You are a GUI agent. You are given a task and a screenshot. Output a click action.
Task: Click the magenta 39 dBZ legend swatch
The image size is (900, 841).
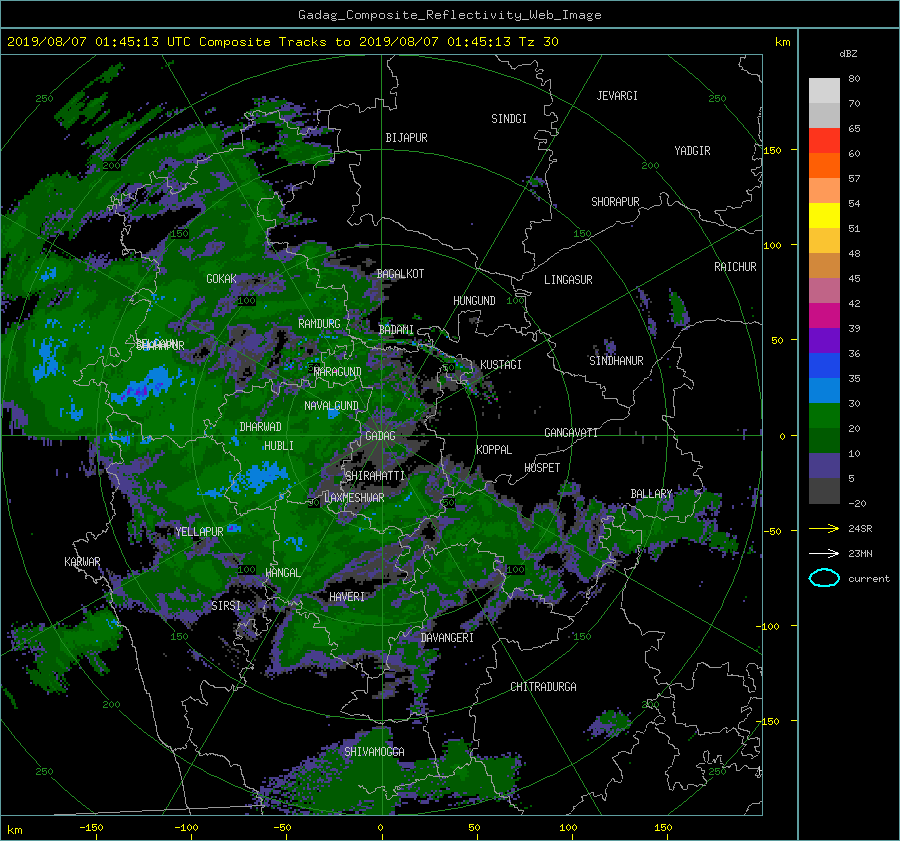[x=824, y=316]
